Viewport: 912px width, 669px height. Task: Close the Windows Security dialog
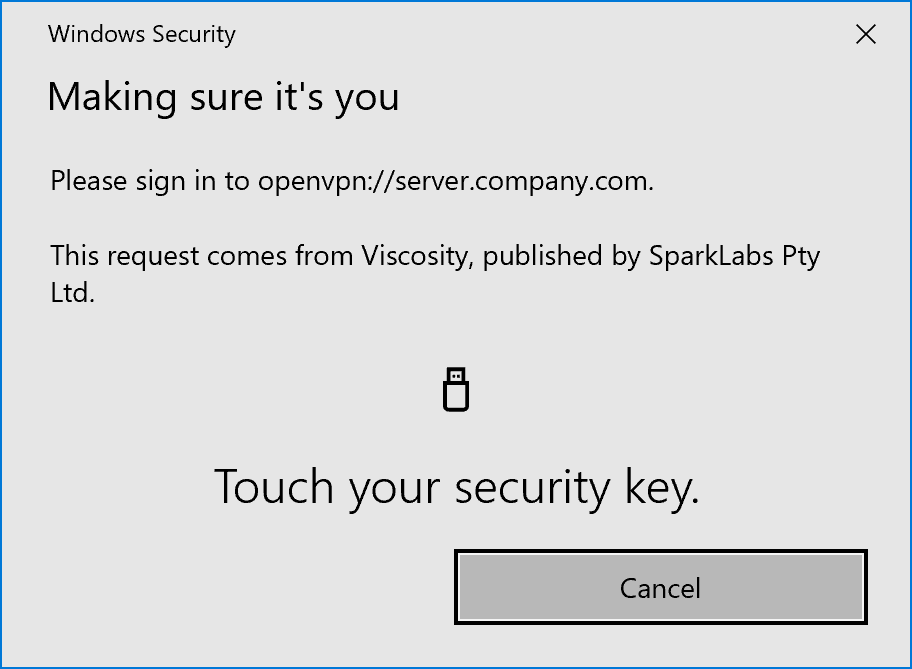click(866, 35)
